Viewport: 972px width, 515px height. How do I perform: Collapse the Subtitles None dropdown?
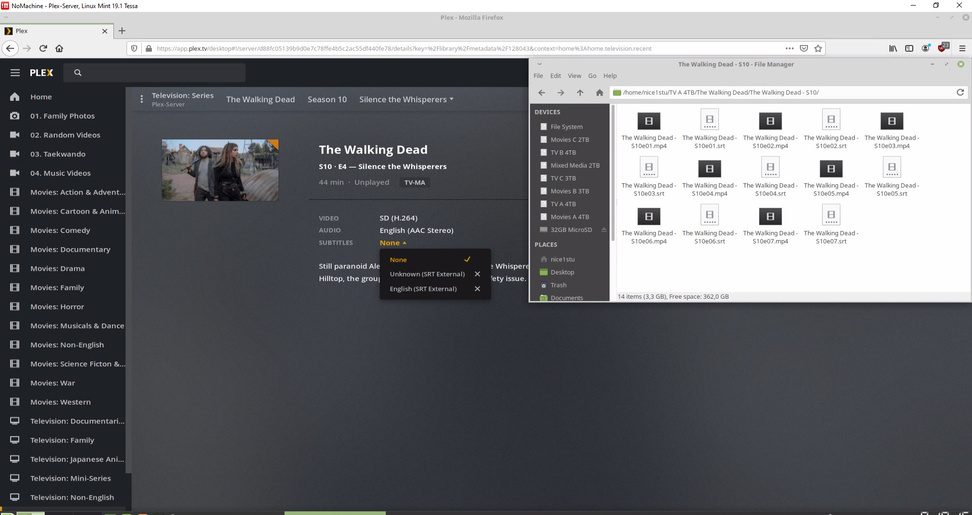(x=393, y=243)
